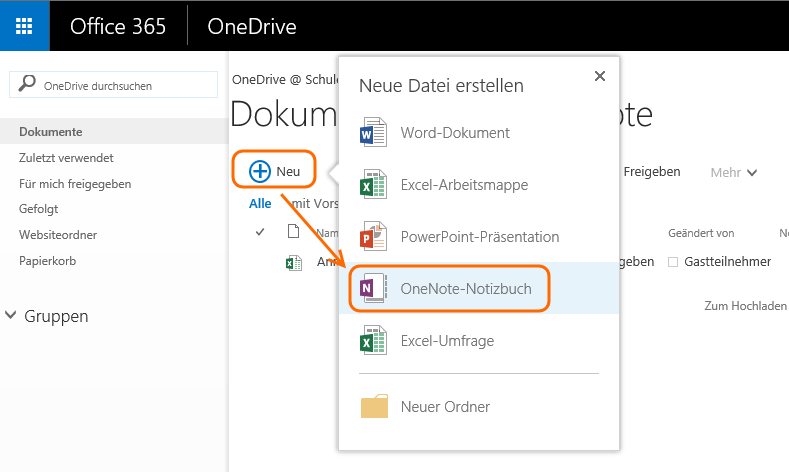Click the Word-Dokument icon
Image resolution: width=789 pixels, height=472 pixels.
tap(372, 133)
